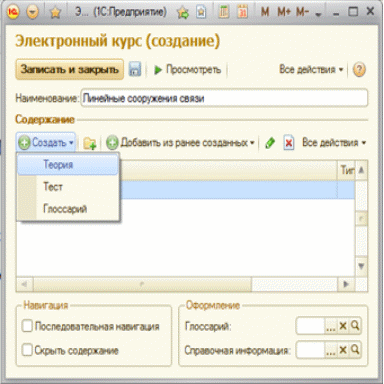The height and width of the screenshot is (384, 384).
Task: Click the vertical scrollbar up arrow
Action: click(x=361, y=170)
